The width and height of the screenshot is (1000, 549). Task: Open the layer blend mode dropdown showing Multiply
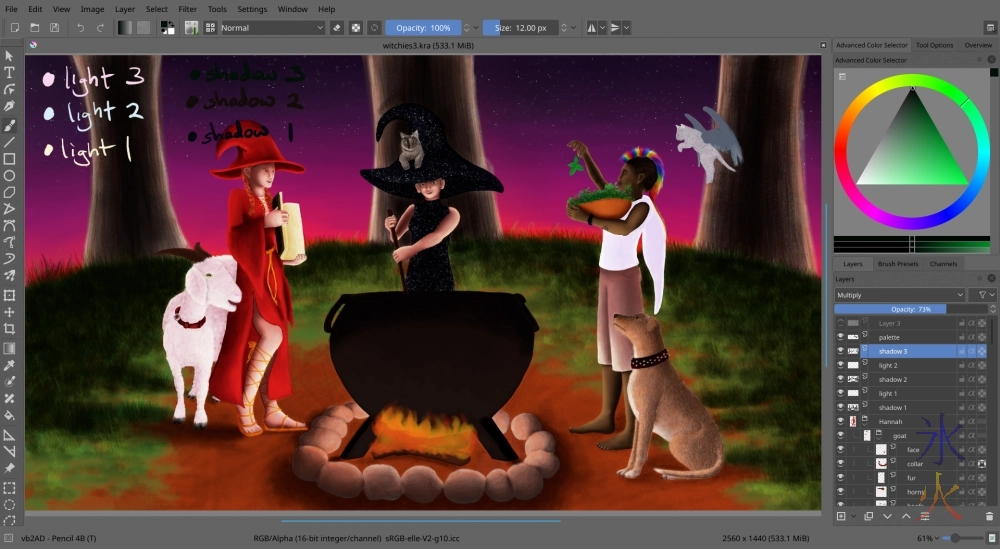point(900,295)
